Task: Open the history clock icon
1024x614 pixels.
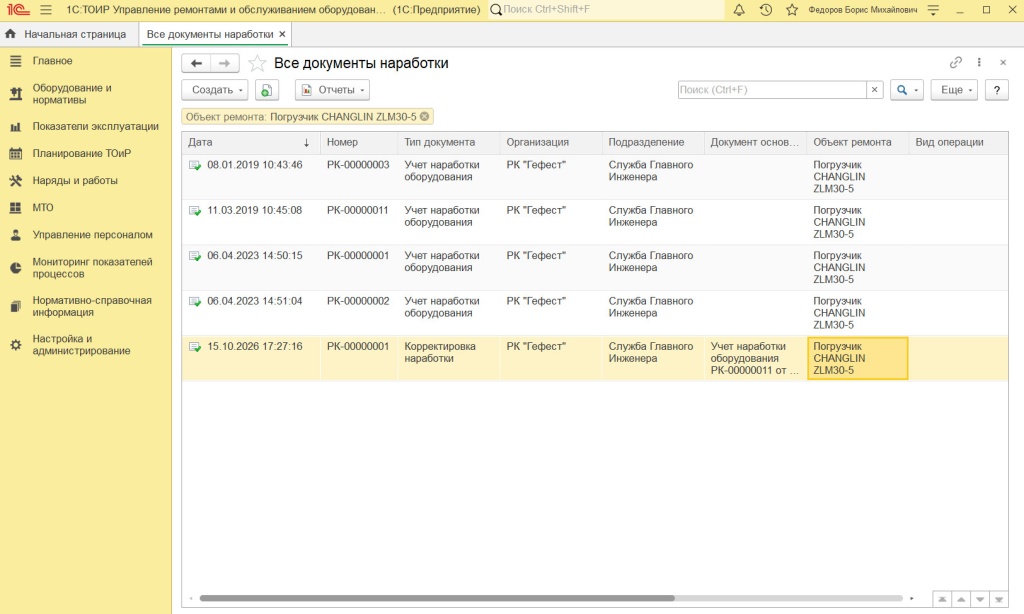Action: click(765, 10)
